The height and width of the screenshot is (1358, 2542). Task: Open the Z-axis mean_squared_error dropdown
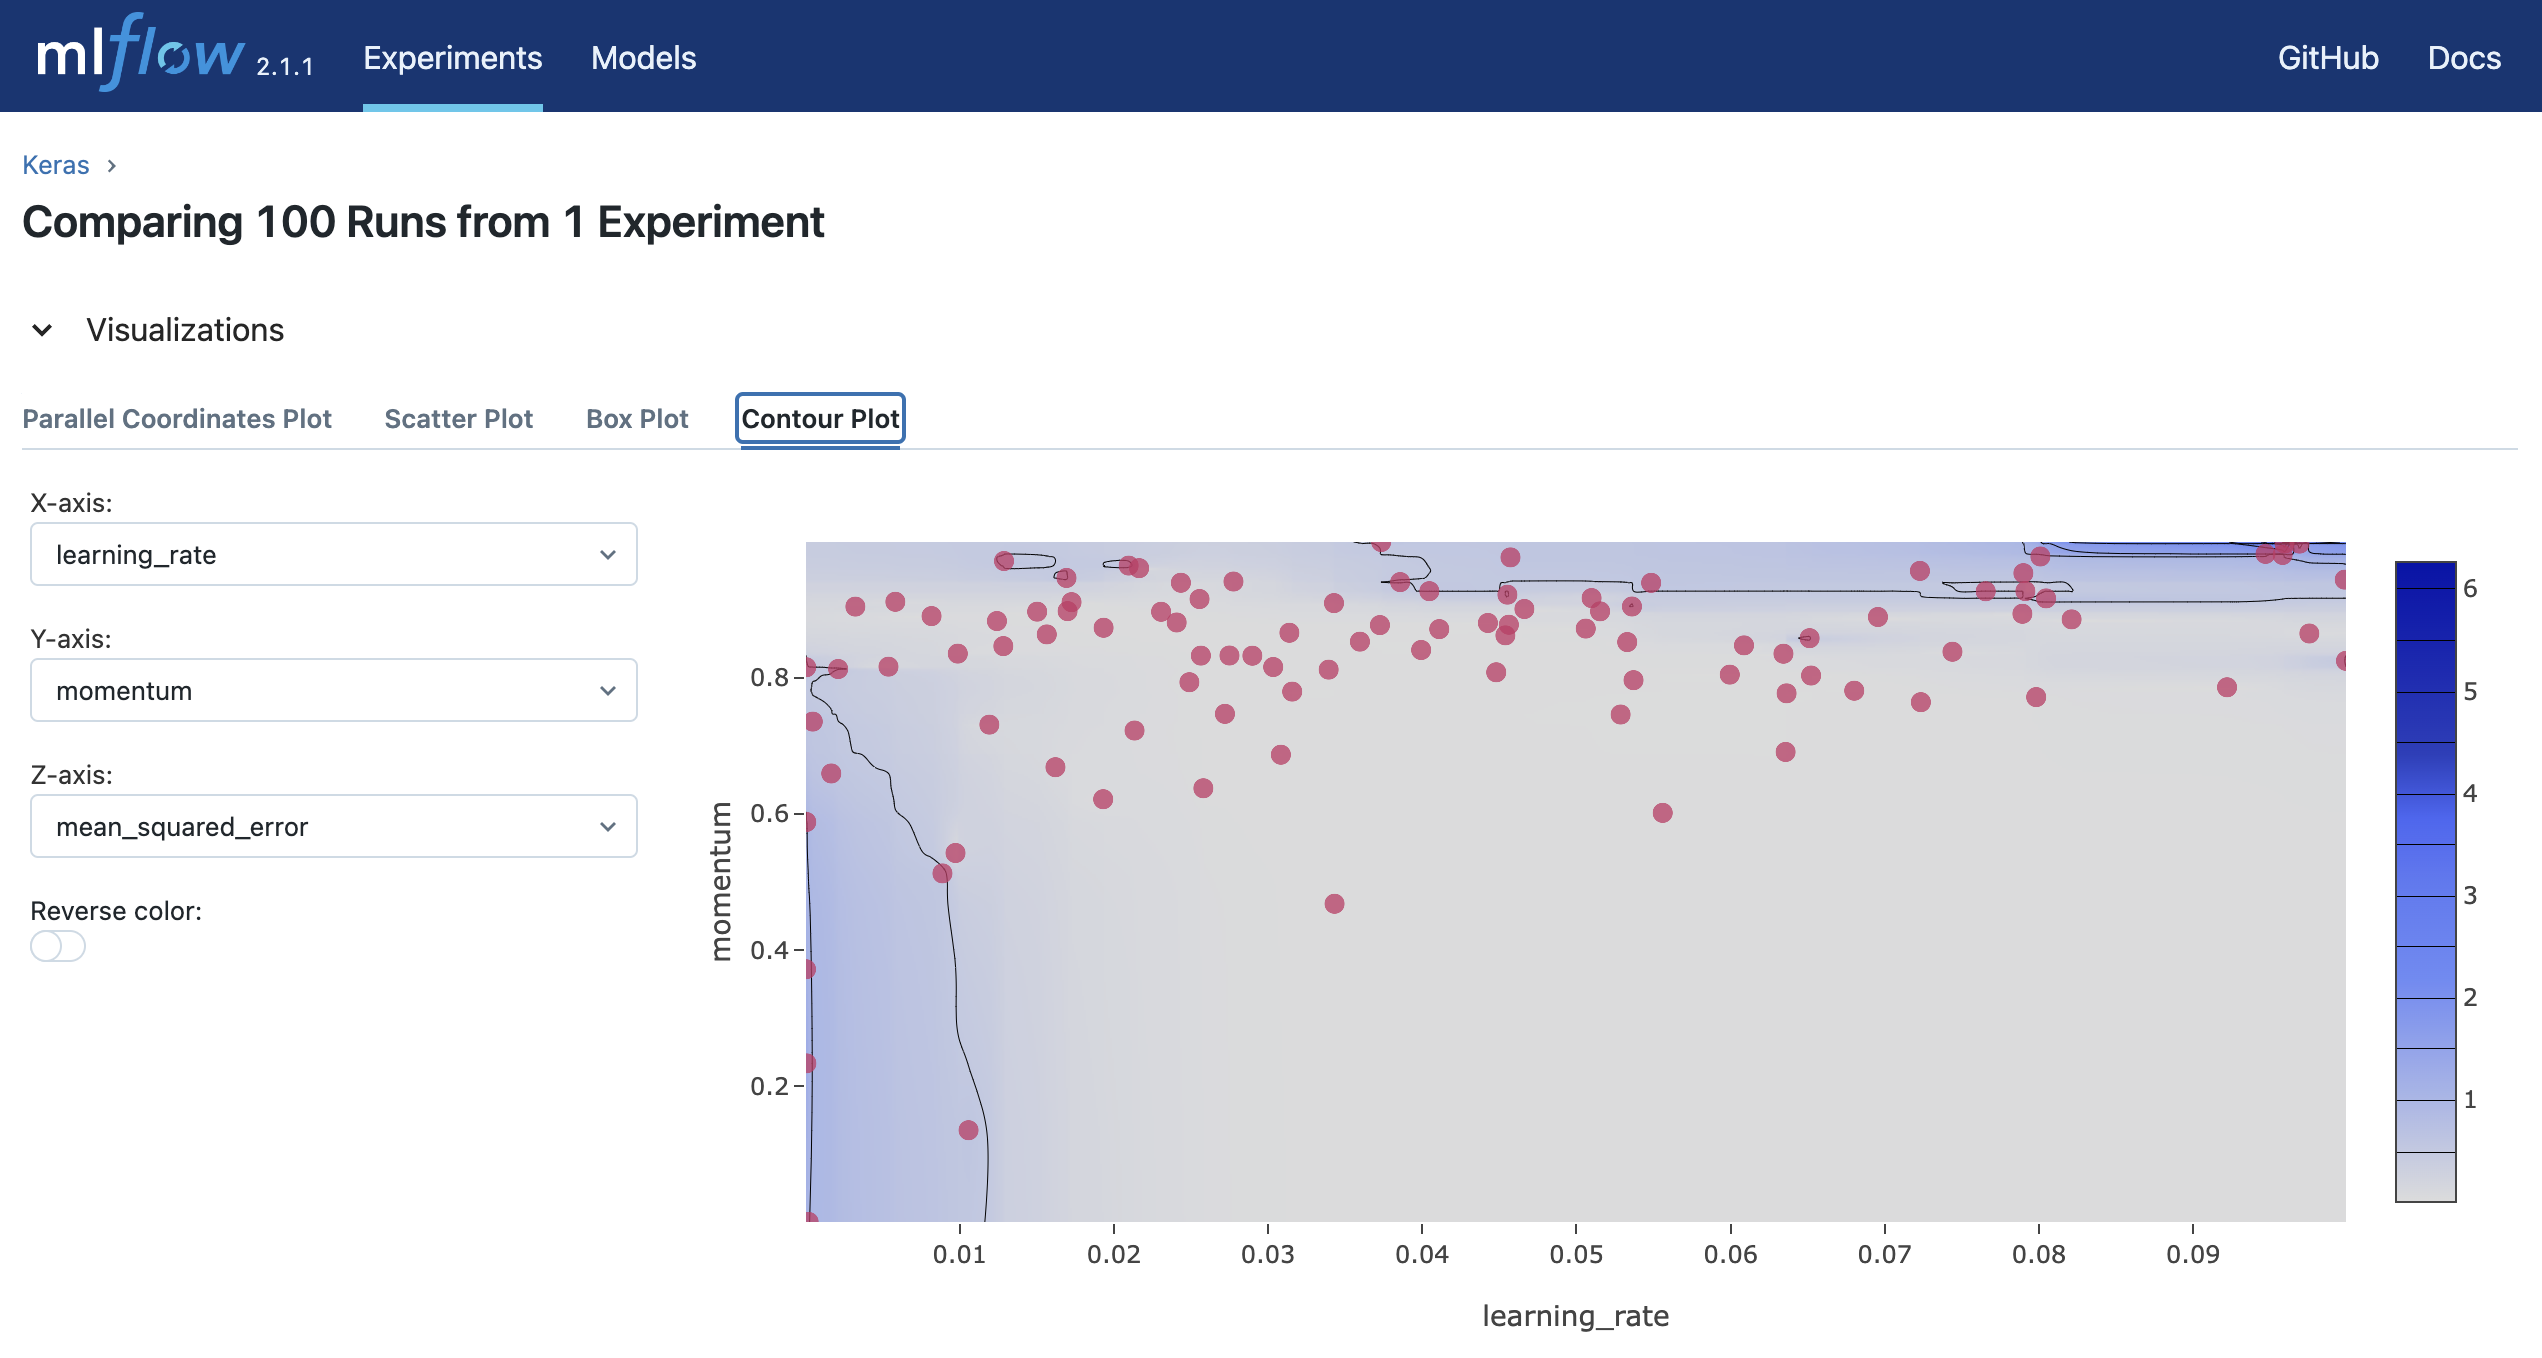click(334, 826)
